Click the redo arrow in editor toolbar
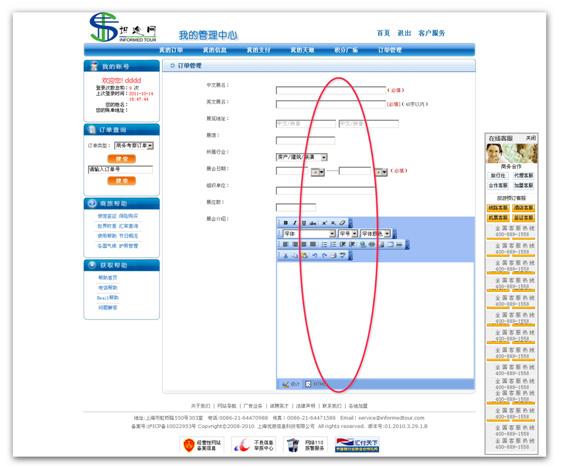Viewport: 564px width, 469px height. (x=324, y=255)
